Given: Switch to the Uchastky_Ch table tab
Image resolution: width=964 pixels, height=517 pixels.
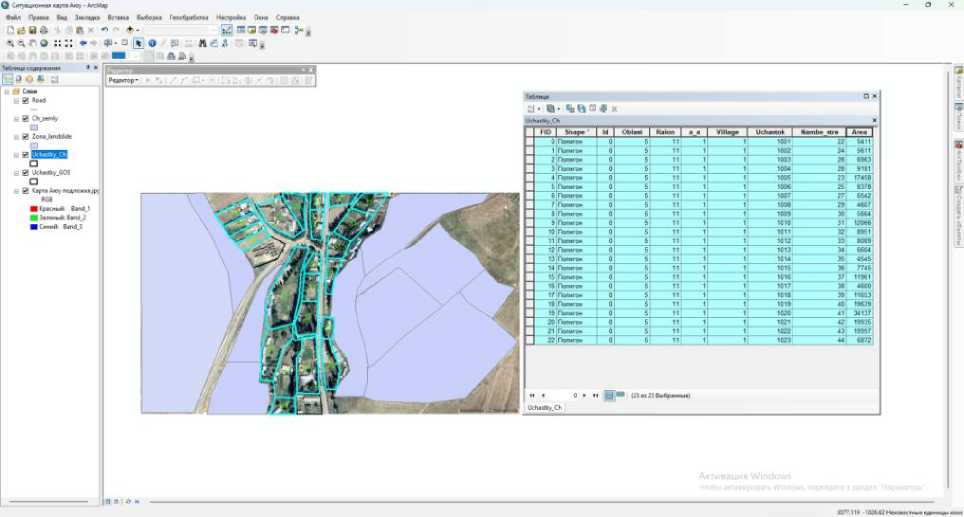Looking at the screenshot, I should 545,408.
